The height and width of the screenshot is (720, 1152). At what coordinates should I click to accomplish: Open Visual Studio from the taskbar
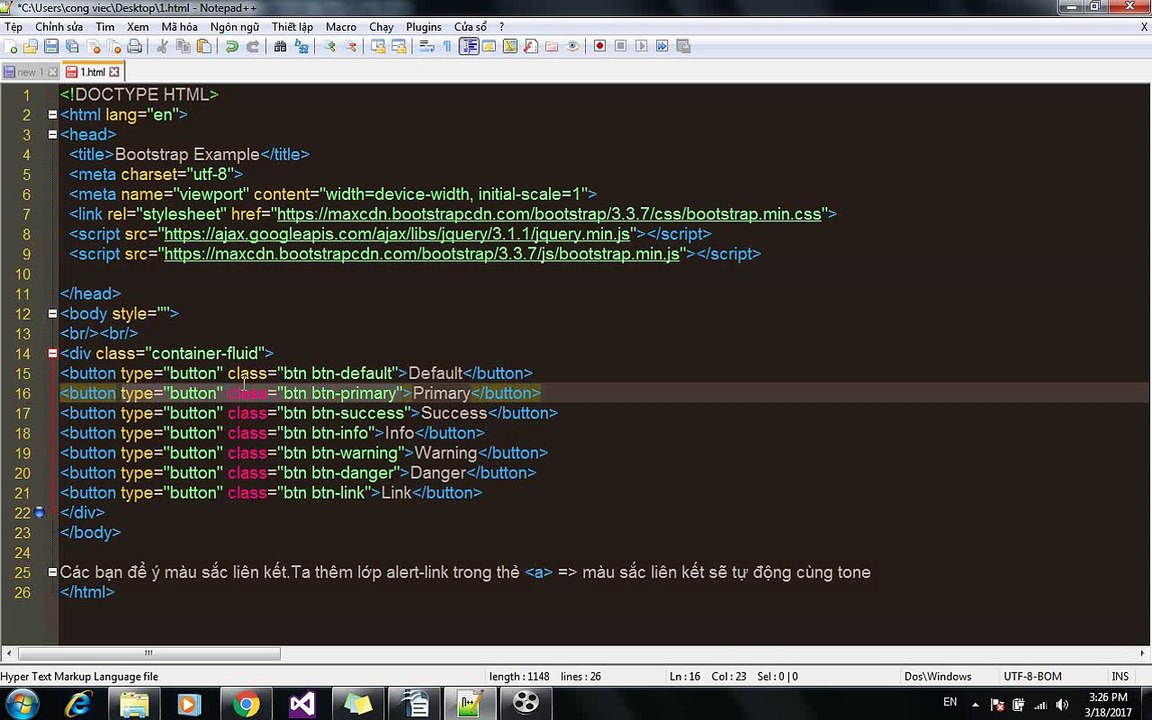[302, 704]
